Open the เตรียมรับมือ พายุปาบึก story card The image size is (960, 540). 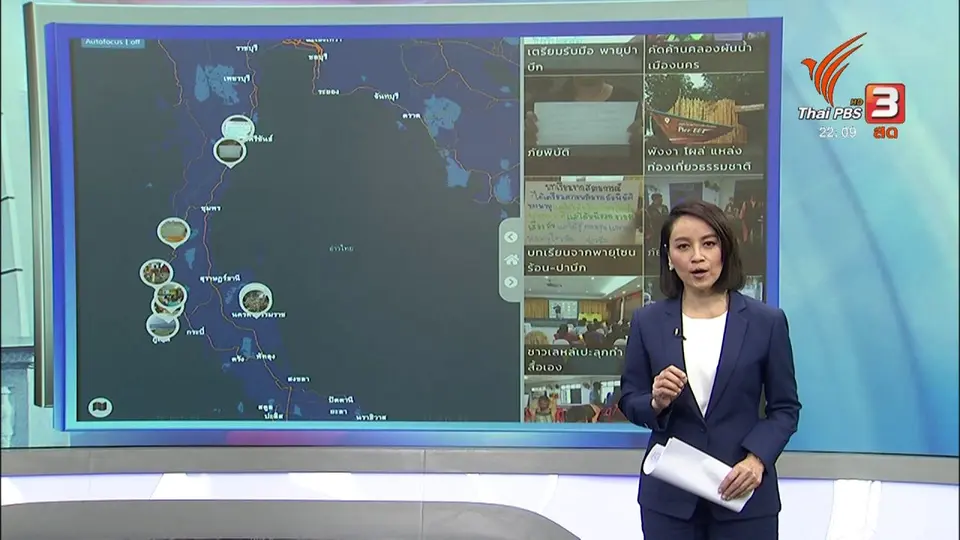tap(583, 56)
